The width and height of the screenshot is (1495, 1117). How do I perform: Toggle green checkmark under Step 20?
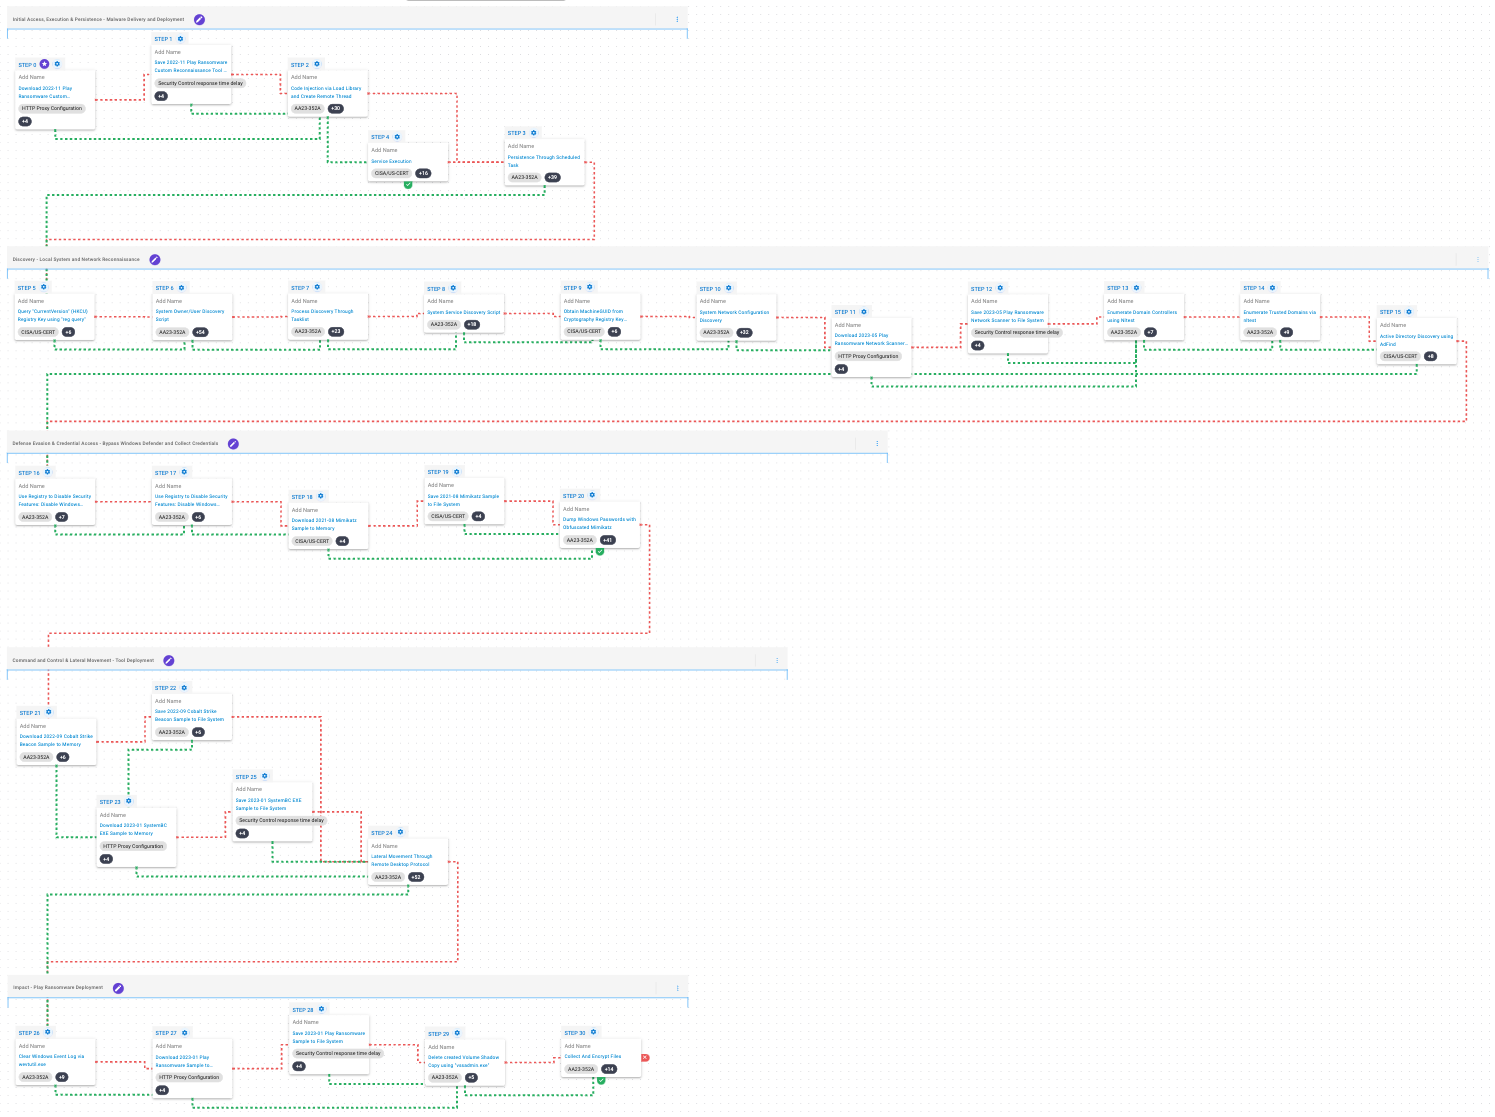[x=600, y=551]
